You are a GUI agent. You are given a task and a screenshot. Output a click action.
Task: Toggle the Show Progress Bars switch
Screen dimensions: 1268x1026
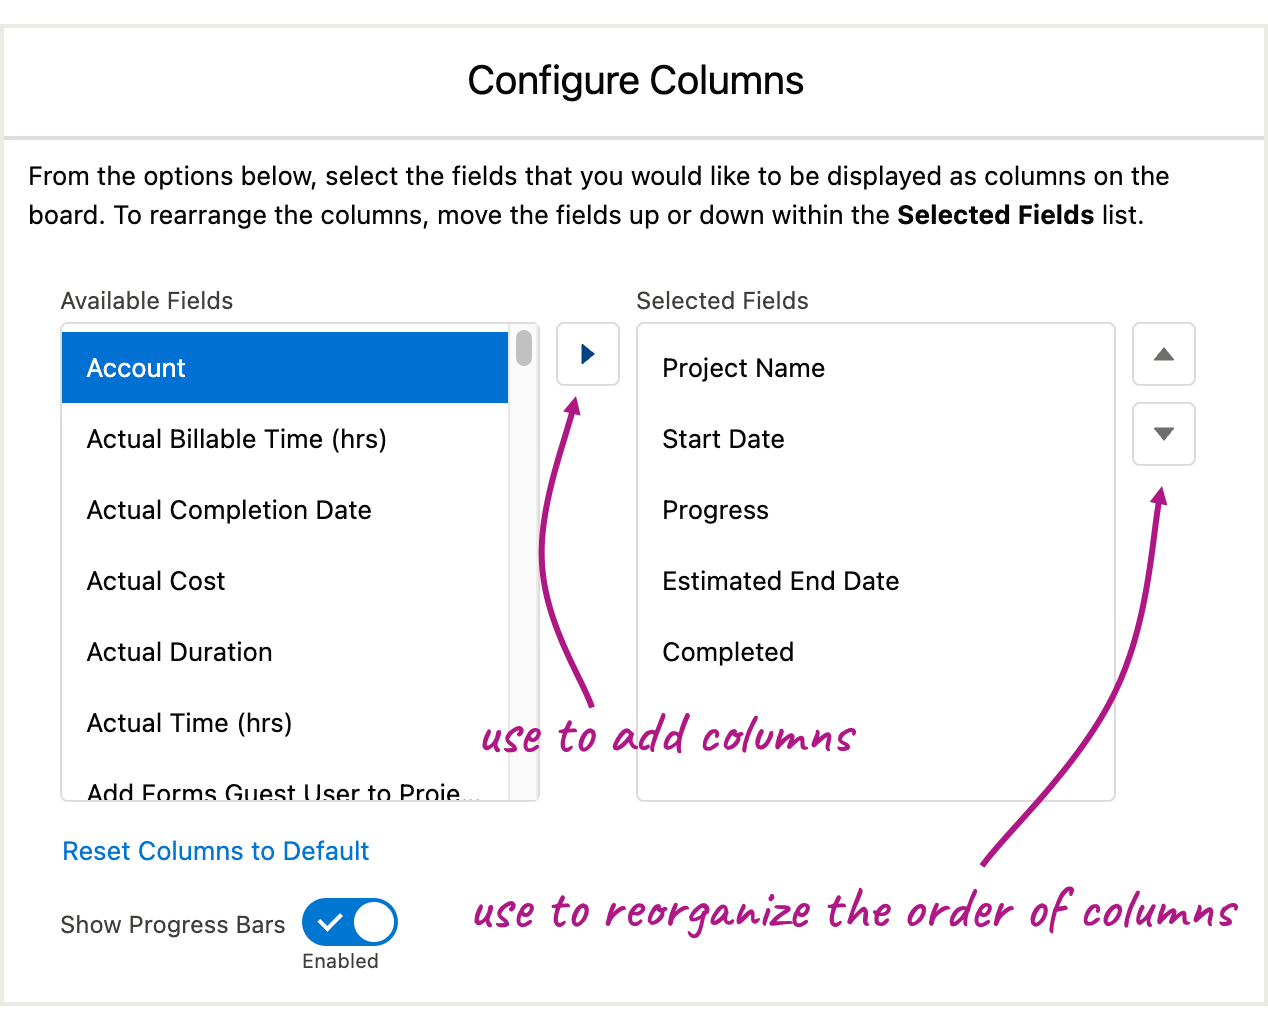(x=350, y=922)
